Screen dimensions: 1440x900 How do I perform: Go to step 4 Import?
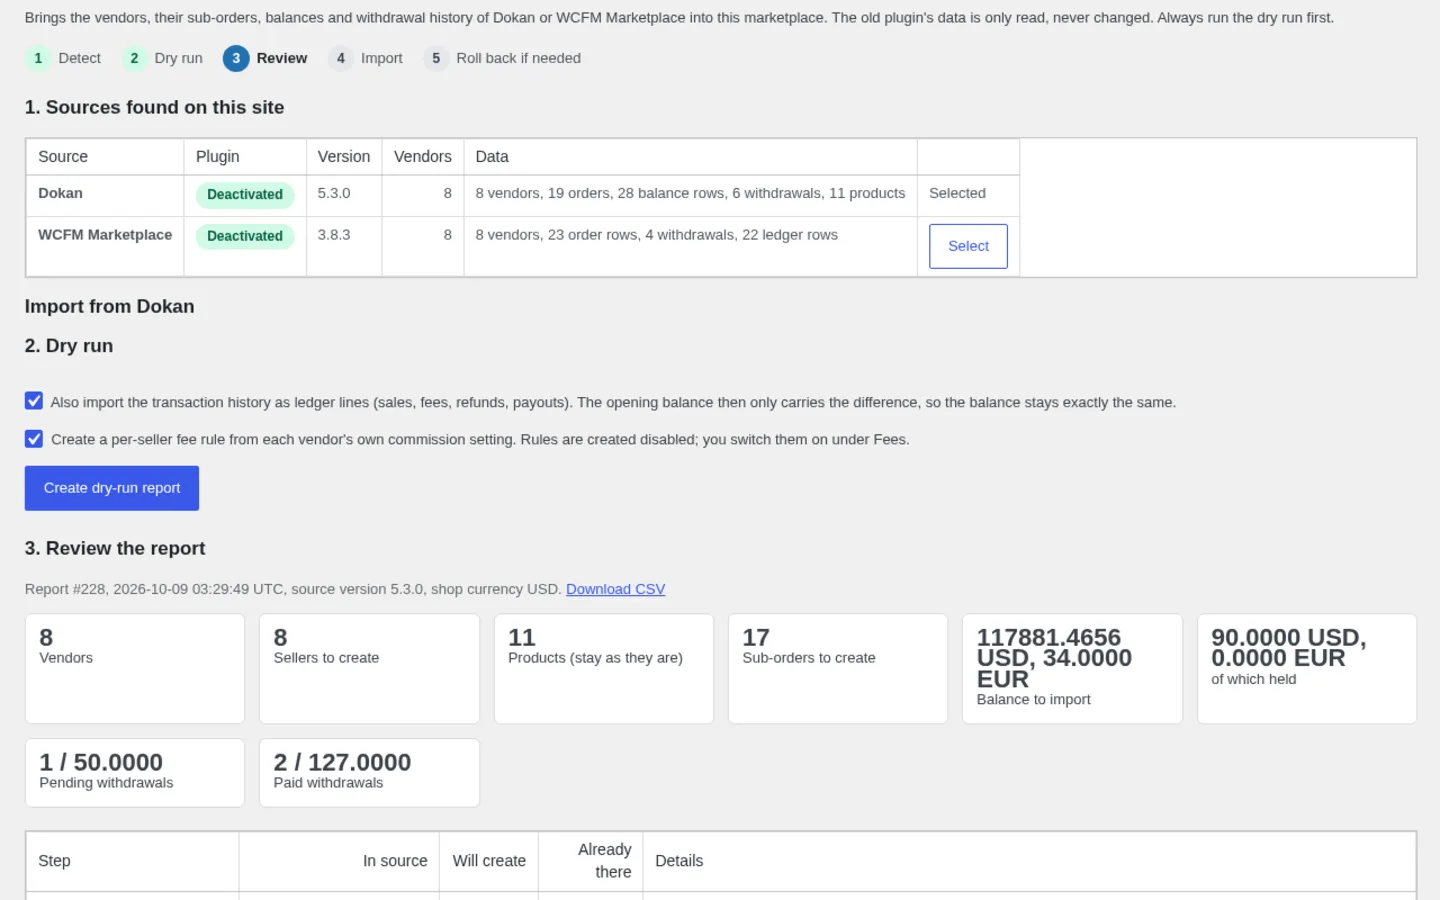tap(366, 58)
